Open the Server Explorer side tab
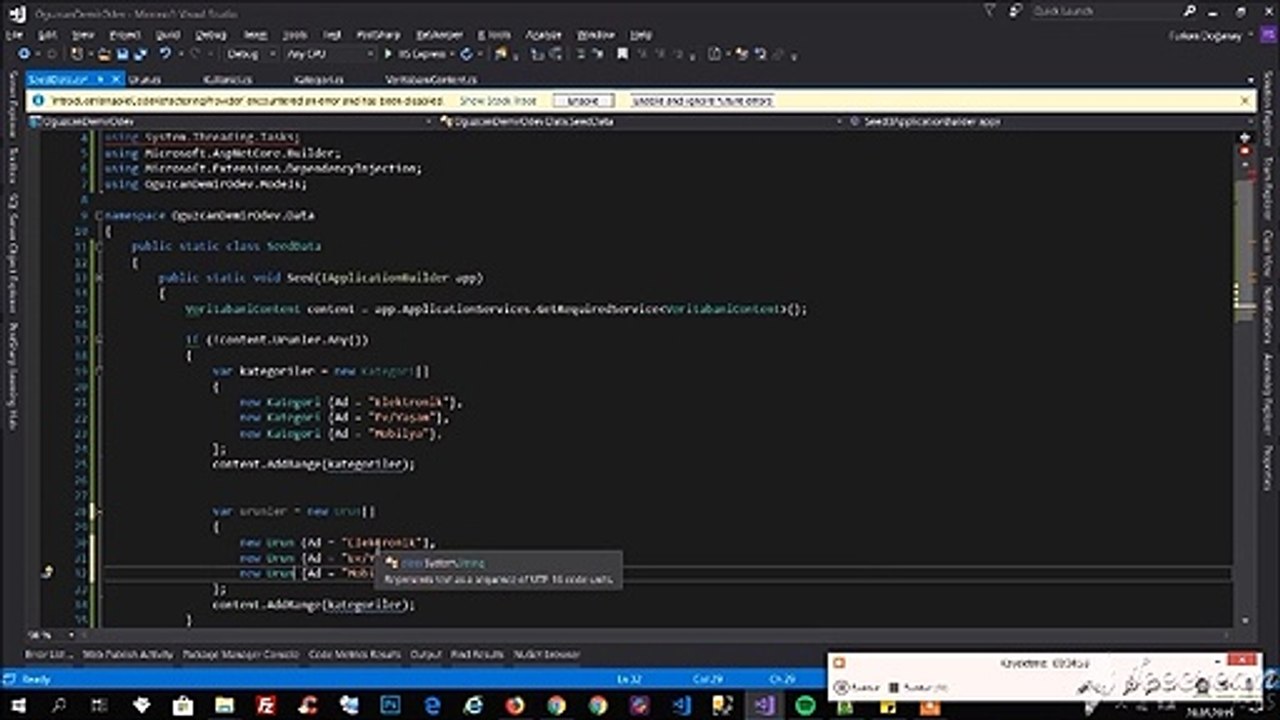Image resolution: width=1280 pixels, height=720 pixels. pos(12,105)
